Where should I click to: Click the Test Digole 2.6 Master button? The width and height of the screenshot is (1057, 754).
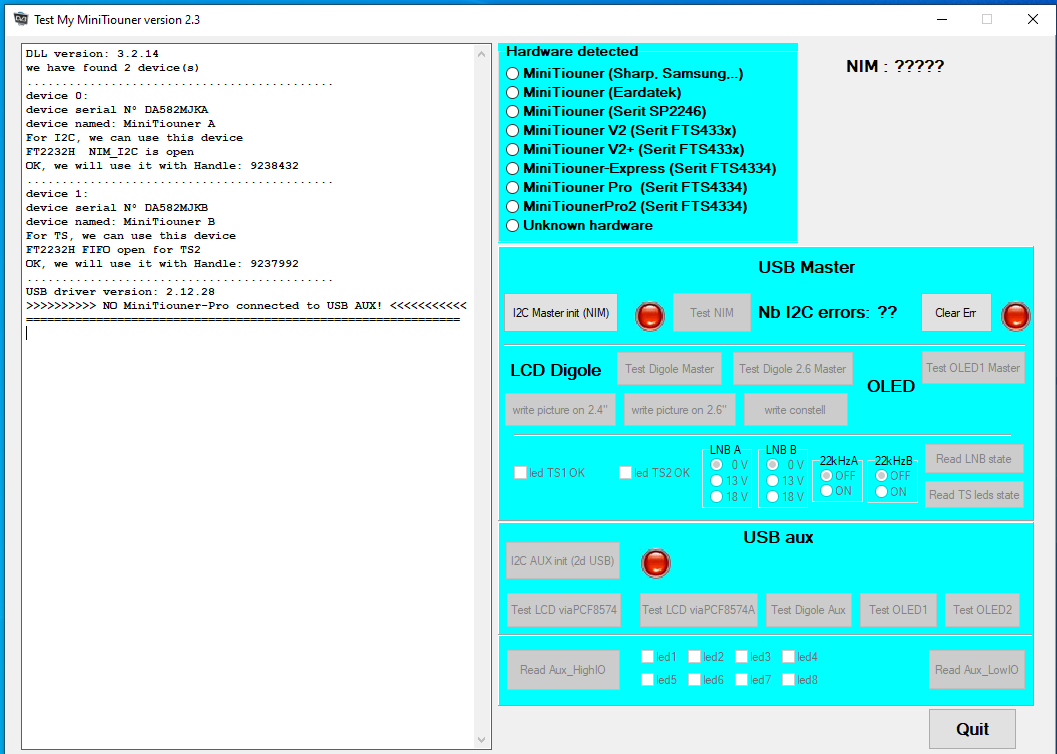pos(792,369)
